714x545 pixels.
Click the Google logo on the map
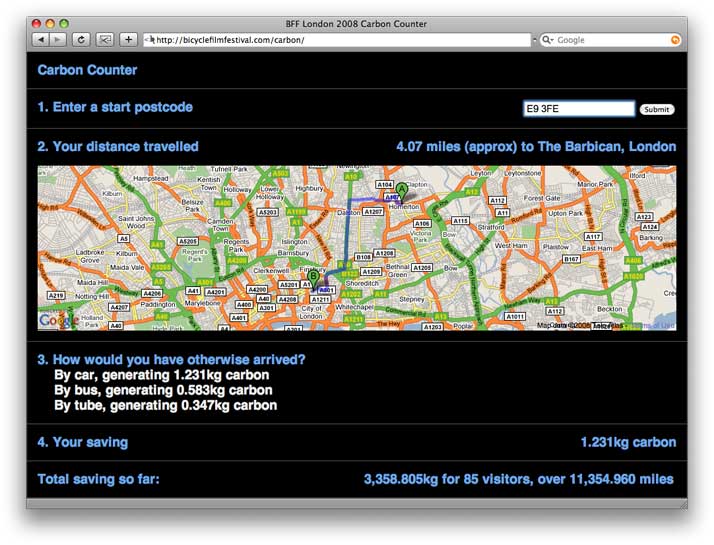click(x=56, y=320)
